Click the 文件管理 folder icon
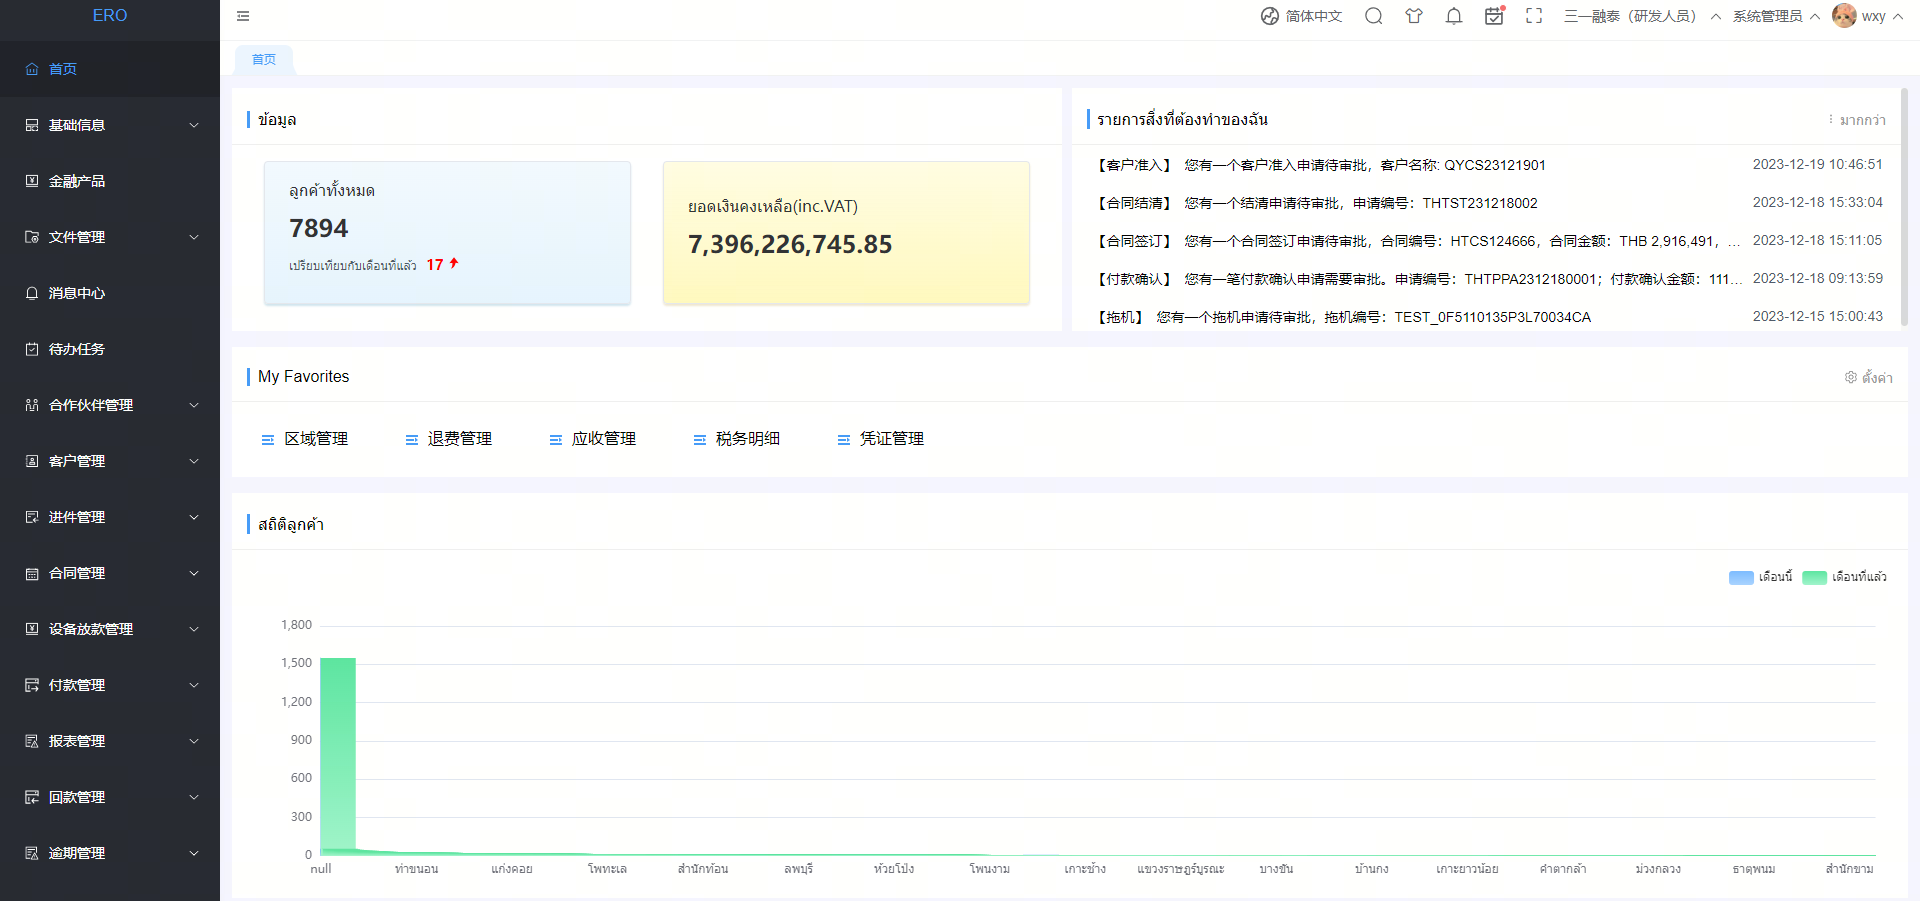 tap(32, 237)
